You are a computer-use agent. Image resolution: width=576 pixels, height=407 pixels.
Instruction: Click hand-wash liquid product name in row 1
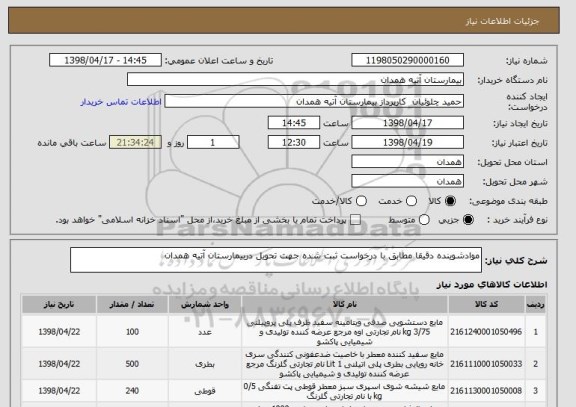click(345, 332)
